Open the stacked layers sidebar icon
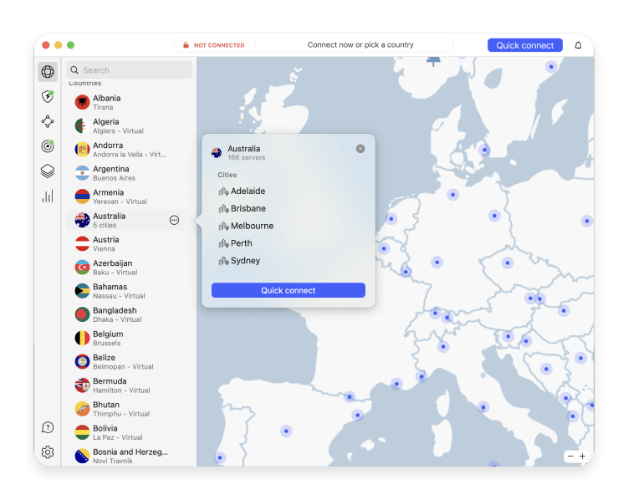Image resolution: width=628 pixels, height=500 pixels. click(48, 171)
